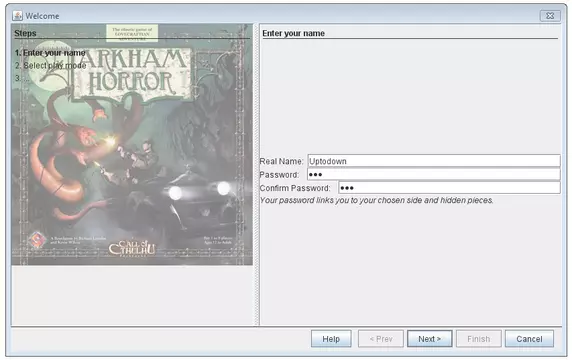This screenshot has height=360, width=572.
Task: Go to the next wizard step
Action: pyautogui.click(x=429, y=339)
